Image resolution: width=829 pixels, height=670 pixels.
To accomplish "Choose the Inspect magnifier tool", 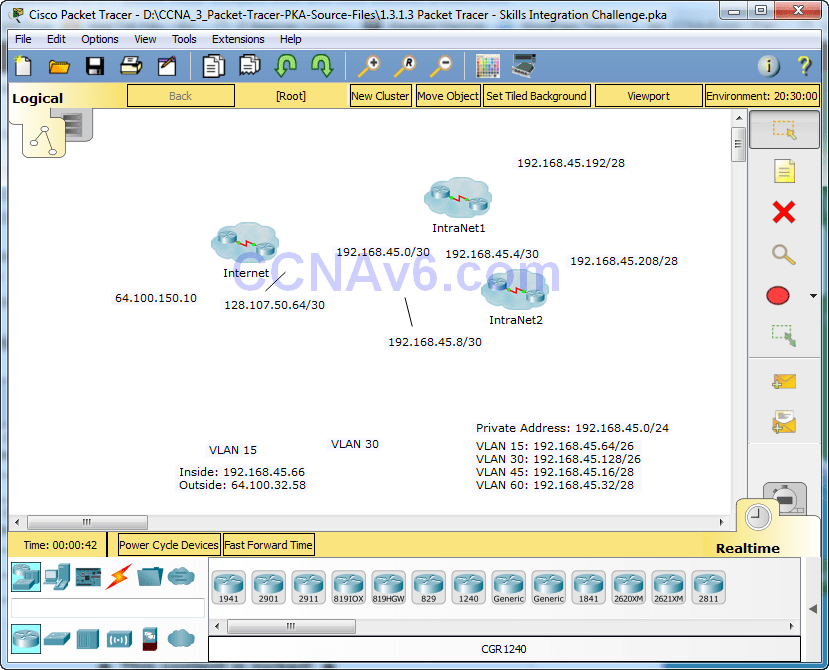I will coord(784,254).
